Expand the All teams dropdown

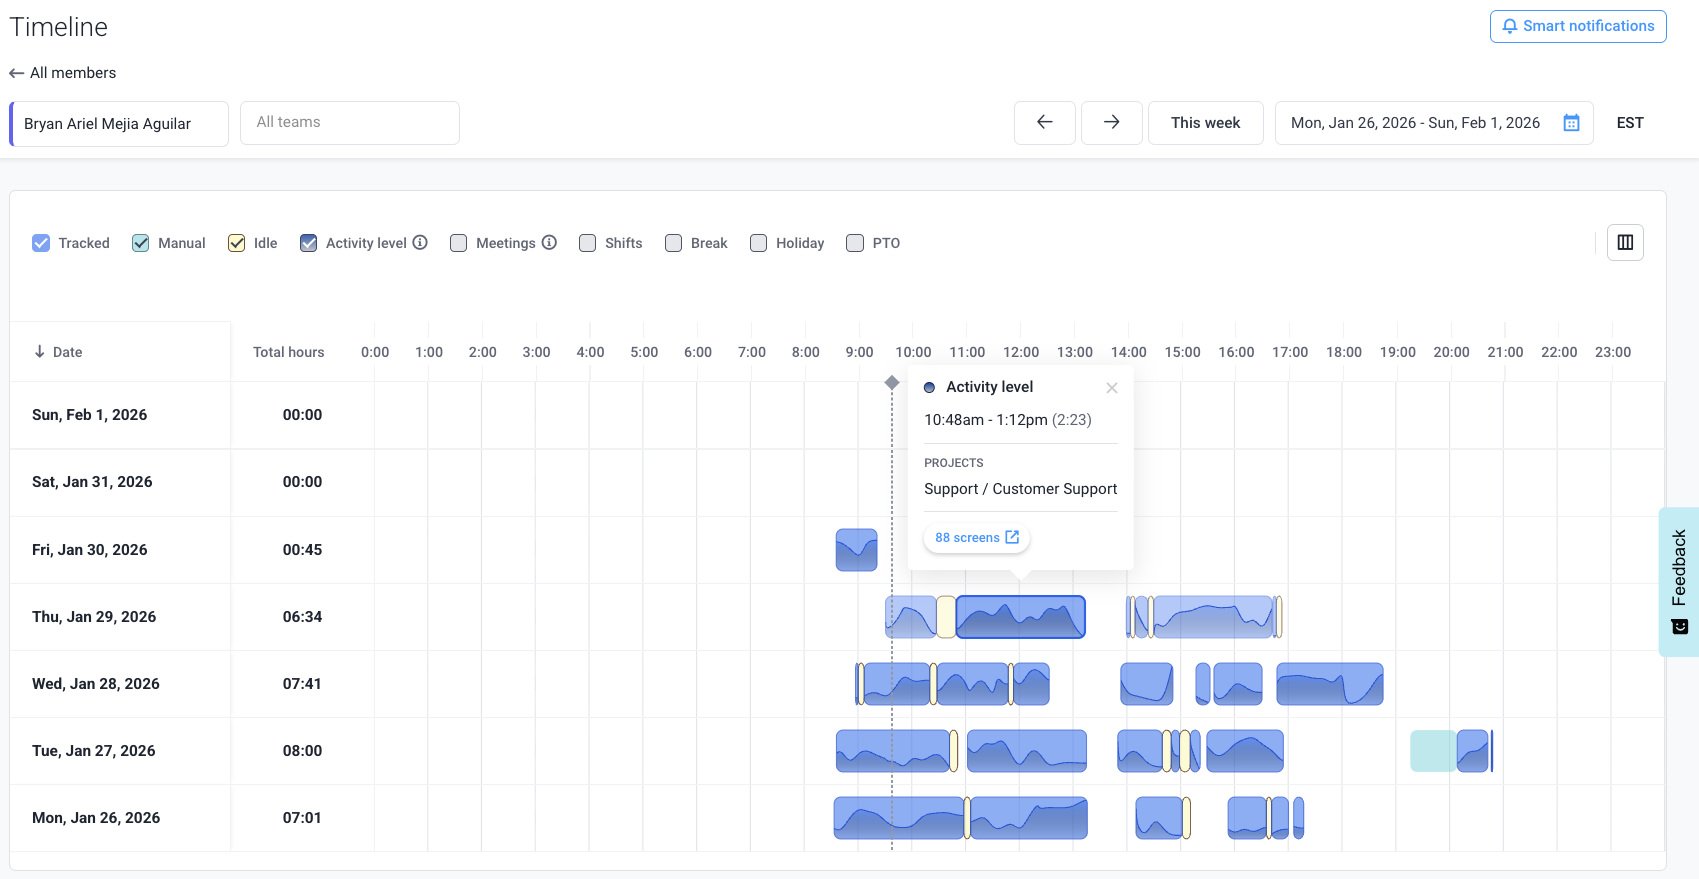point(349,123)
